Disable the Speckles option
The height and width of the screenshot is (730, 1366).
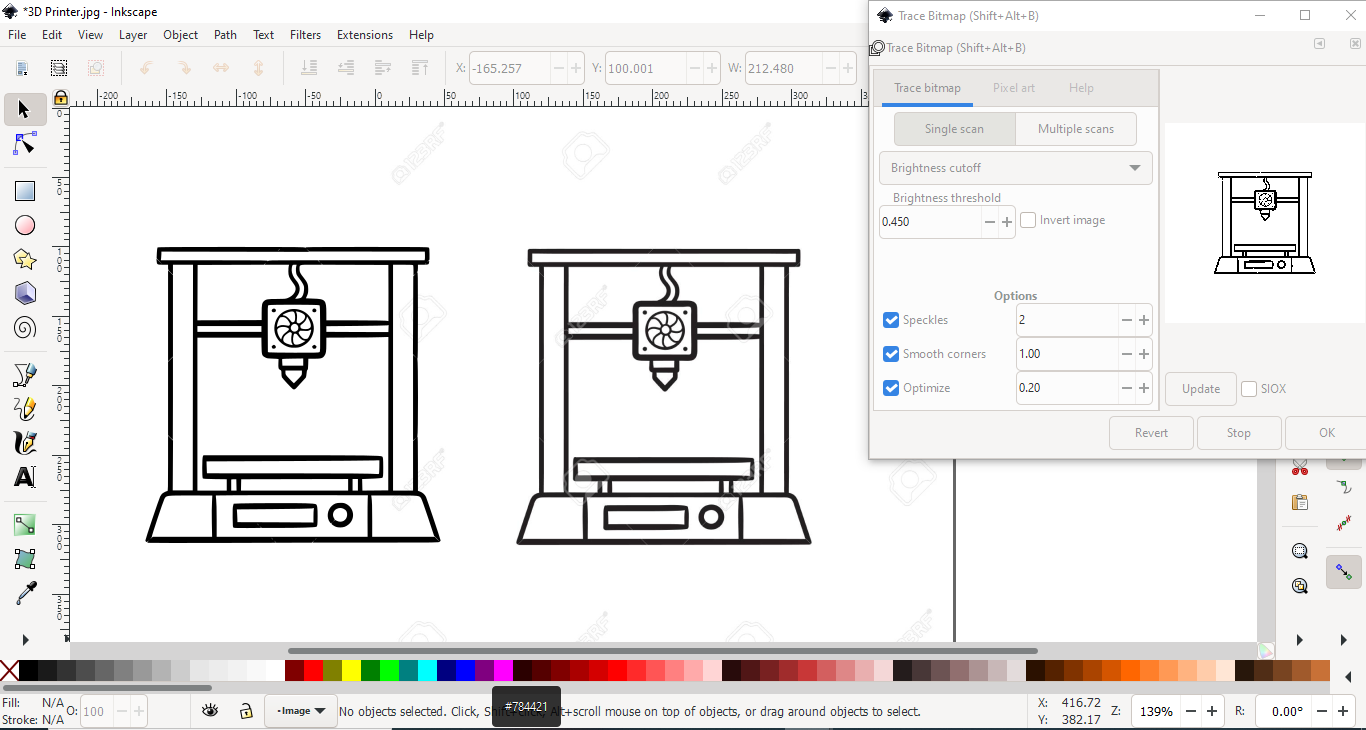point(890,320)
